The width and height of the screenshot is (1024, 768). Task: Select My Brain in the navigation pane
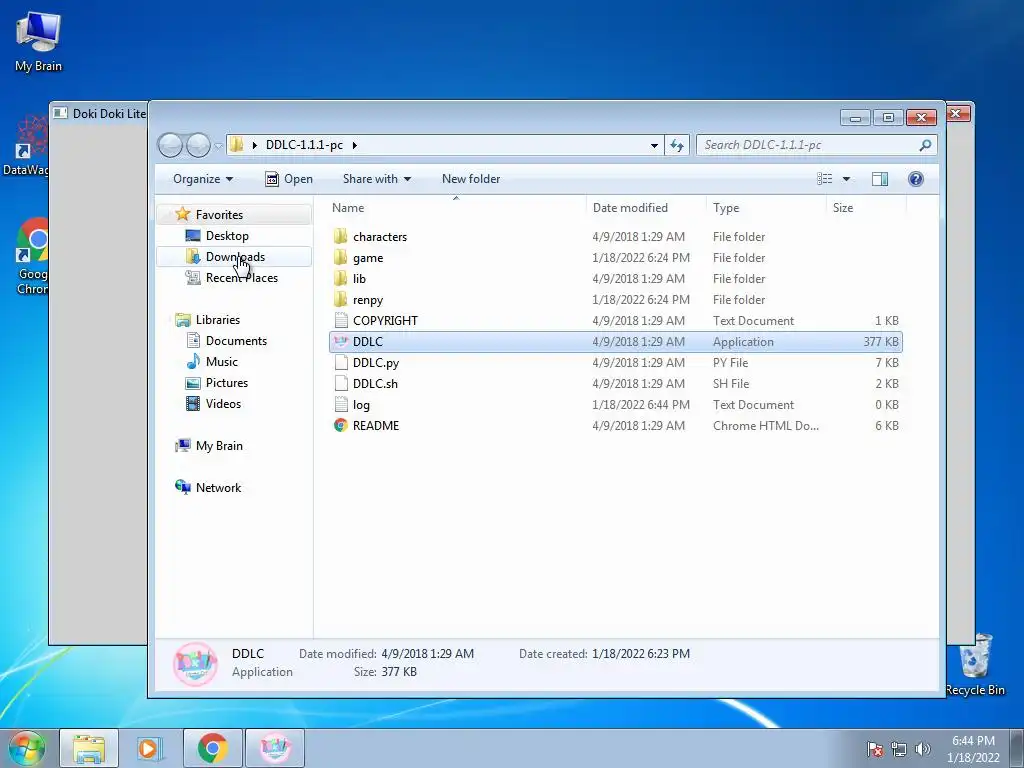point(219,445)
